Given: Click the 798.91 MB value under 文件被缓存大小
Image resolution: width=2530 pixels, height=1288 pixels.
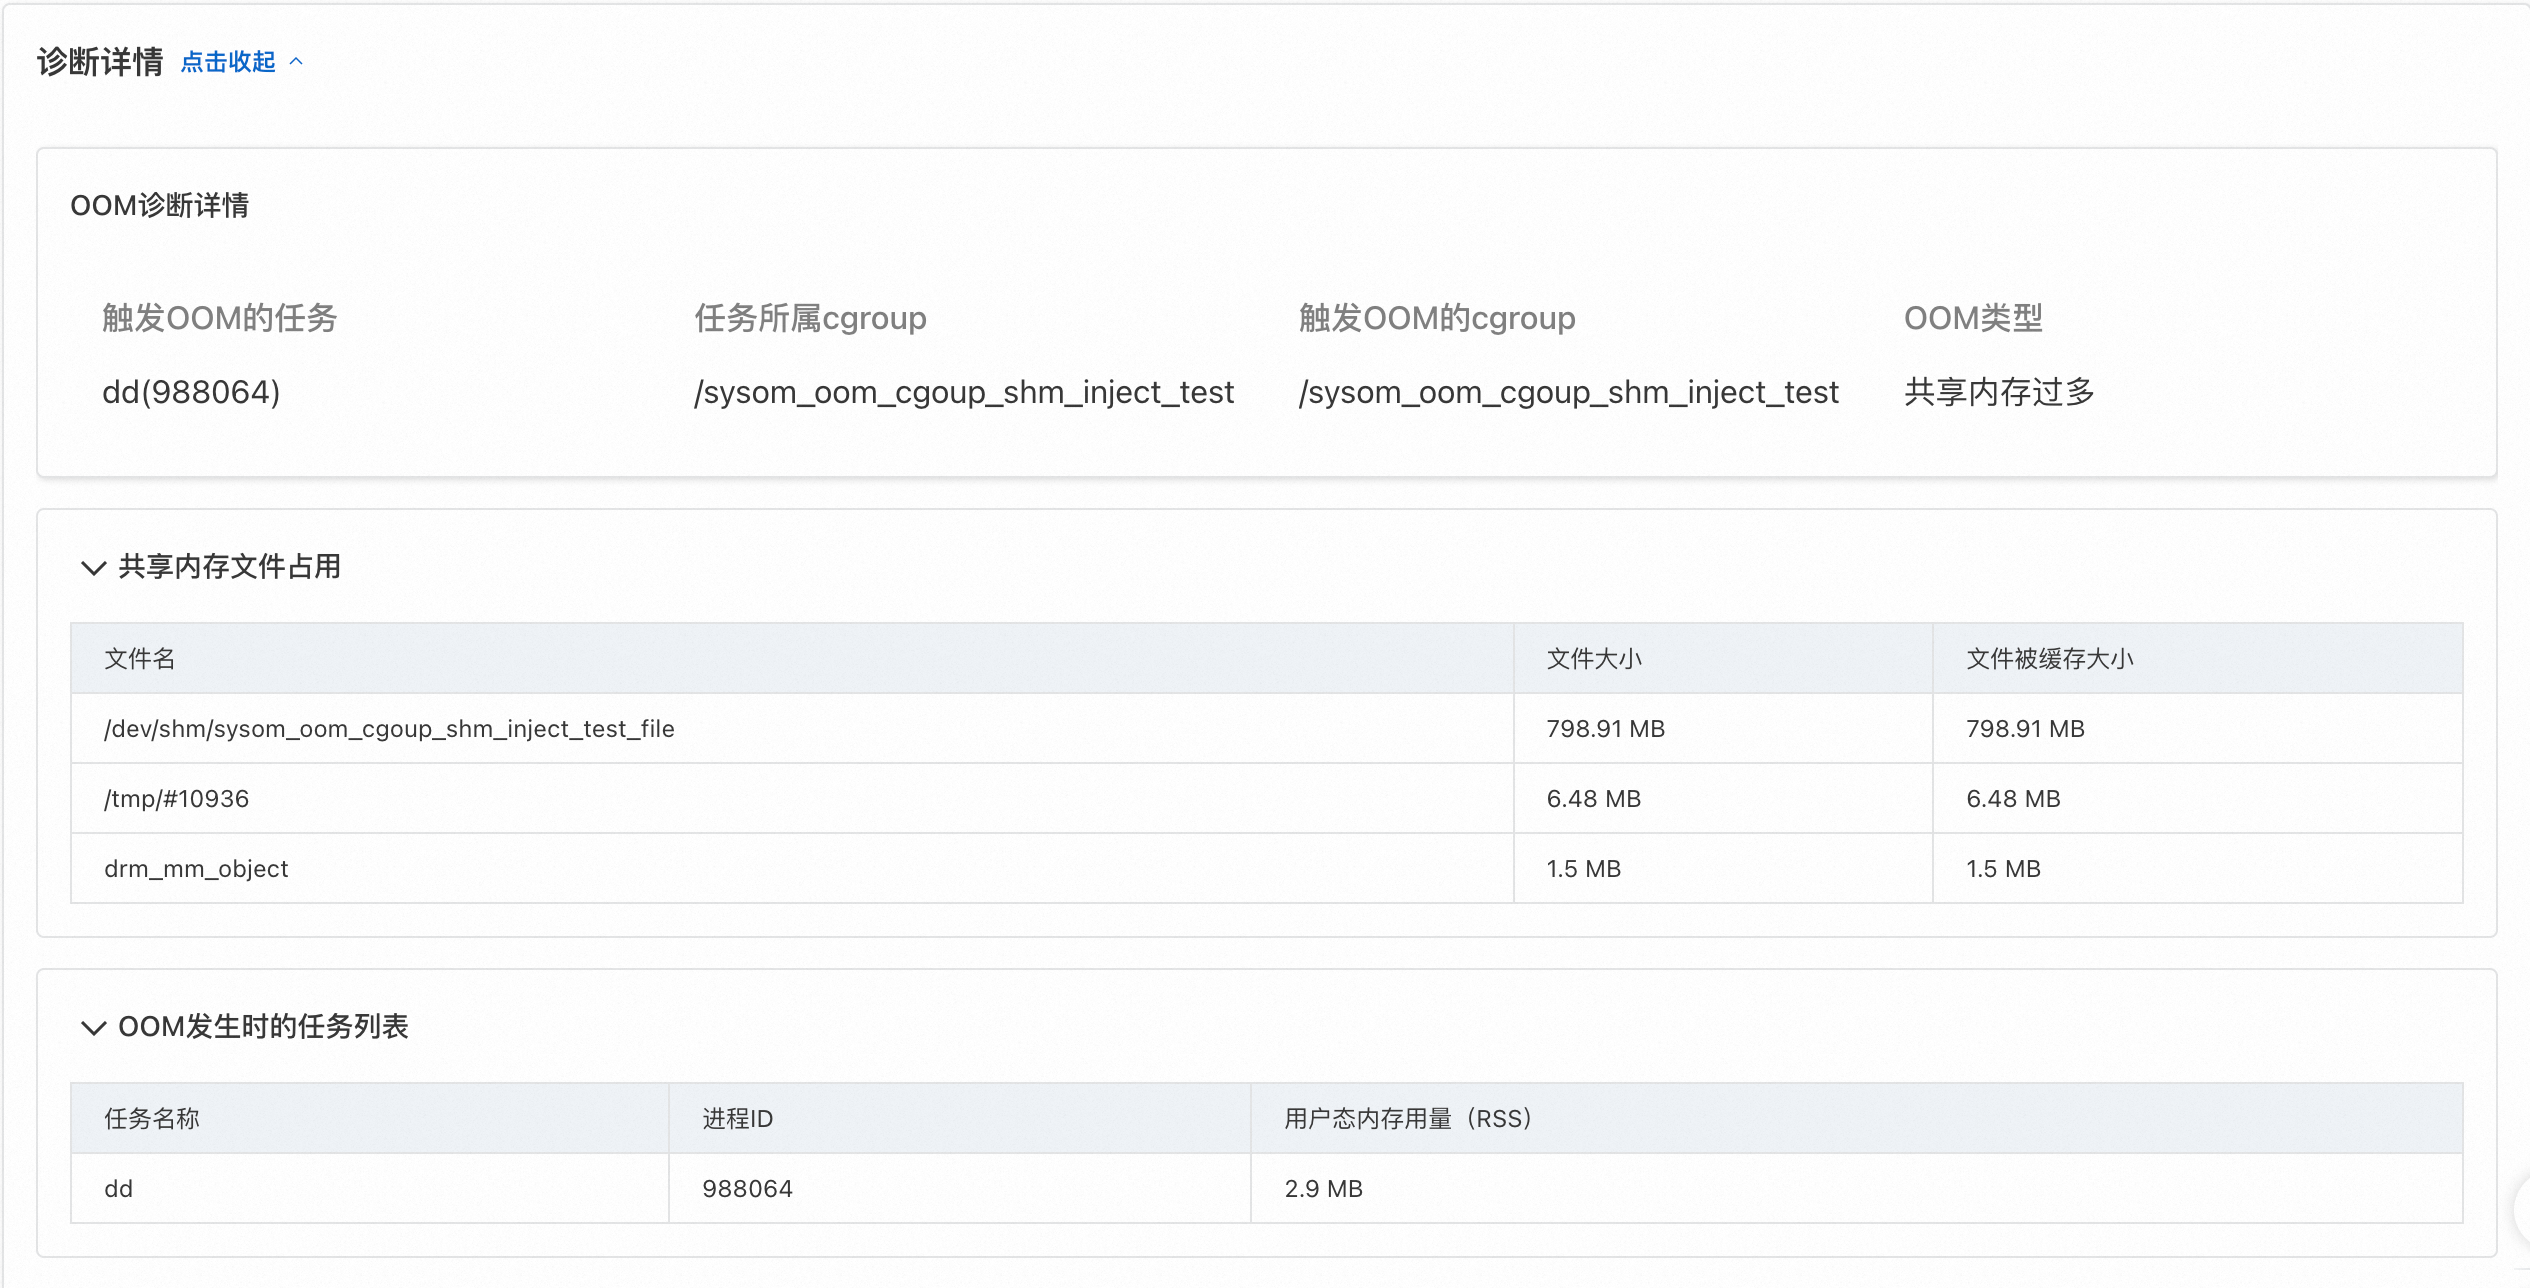Looking at the screenshot, I should pos(2025,729).
